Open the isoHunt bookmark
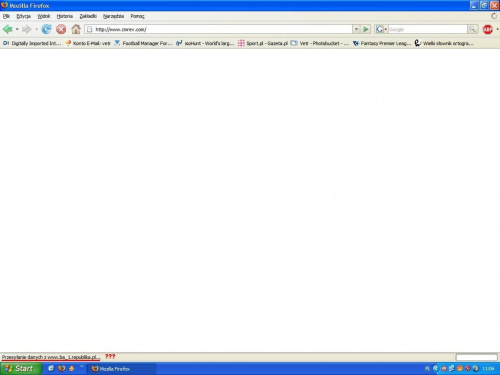The height and width of the screenshot is (375, 500). pos(205,43)
